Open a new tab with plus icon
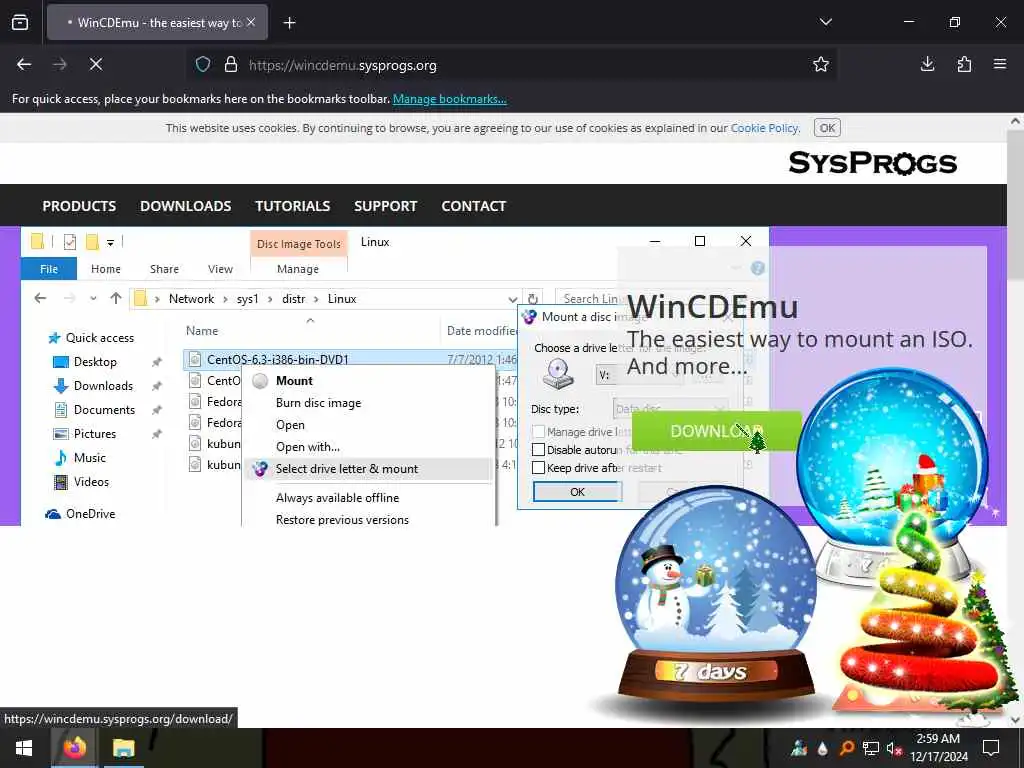The height and width of the screenshot is (768, 1024). pyautogui.click(x=289, y=23)
